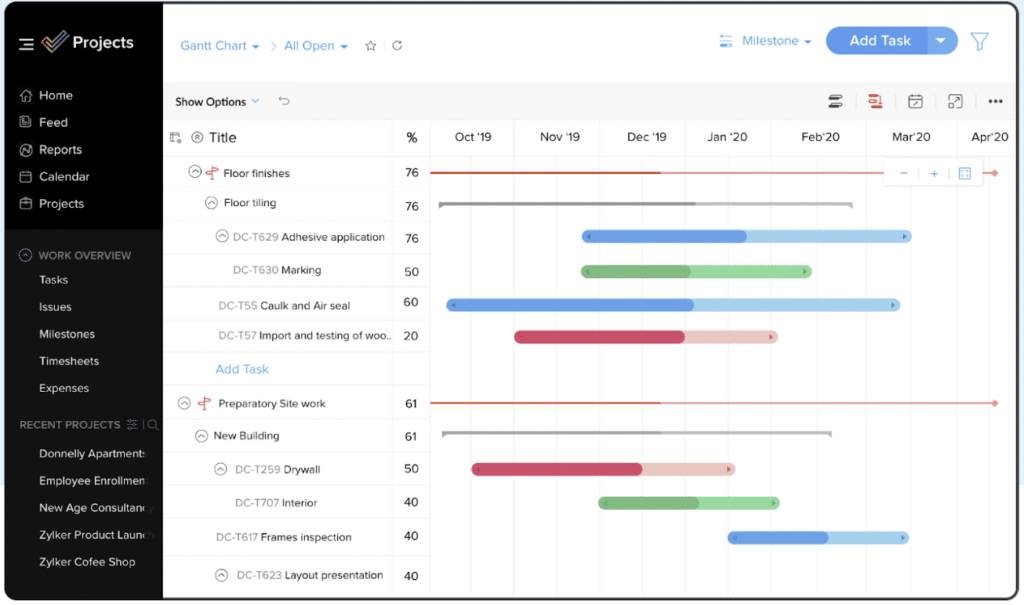Toggle the baseline bars icon in toolbar

[x=835, y=101]
